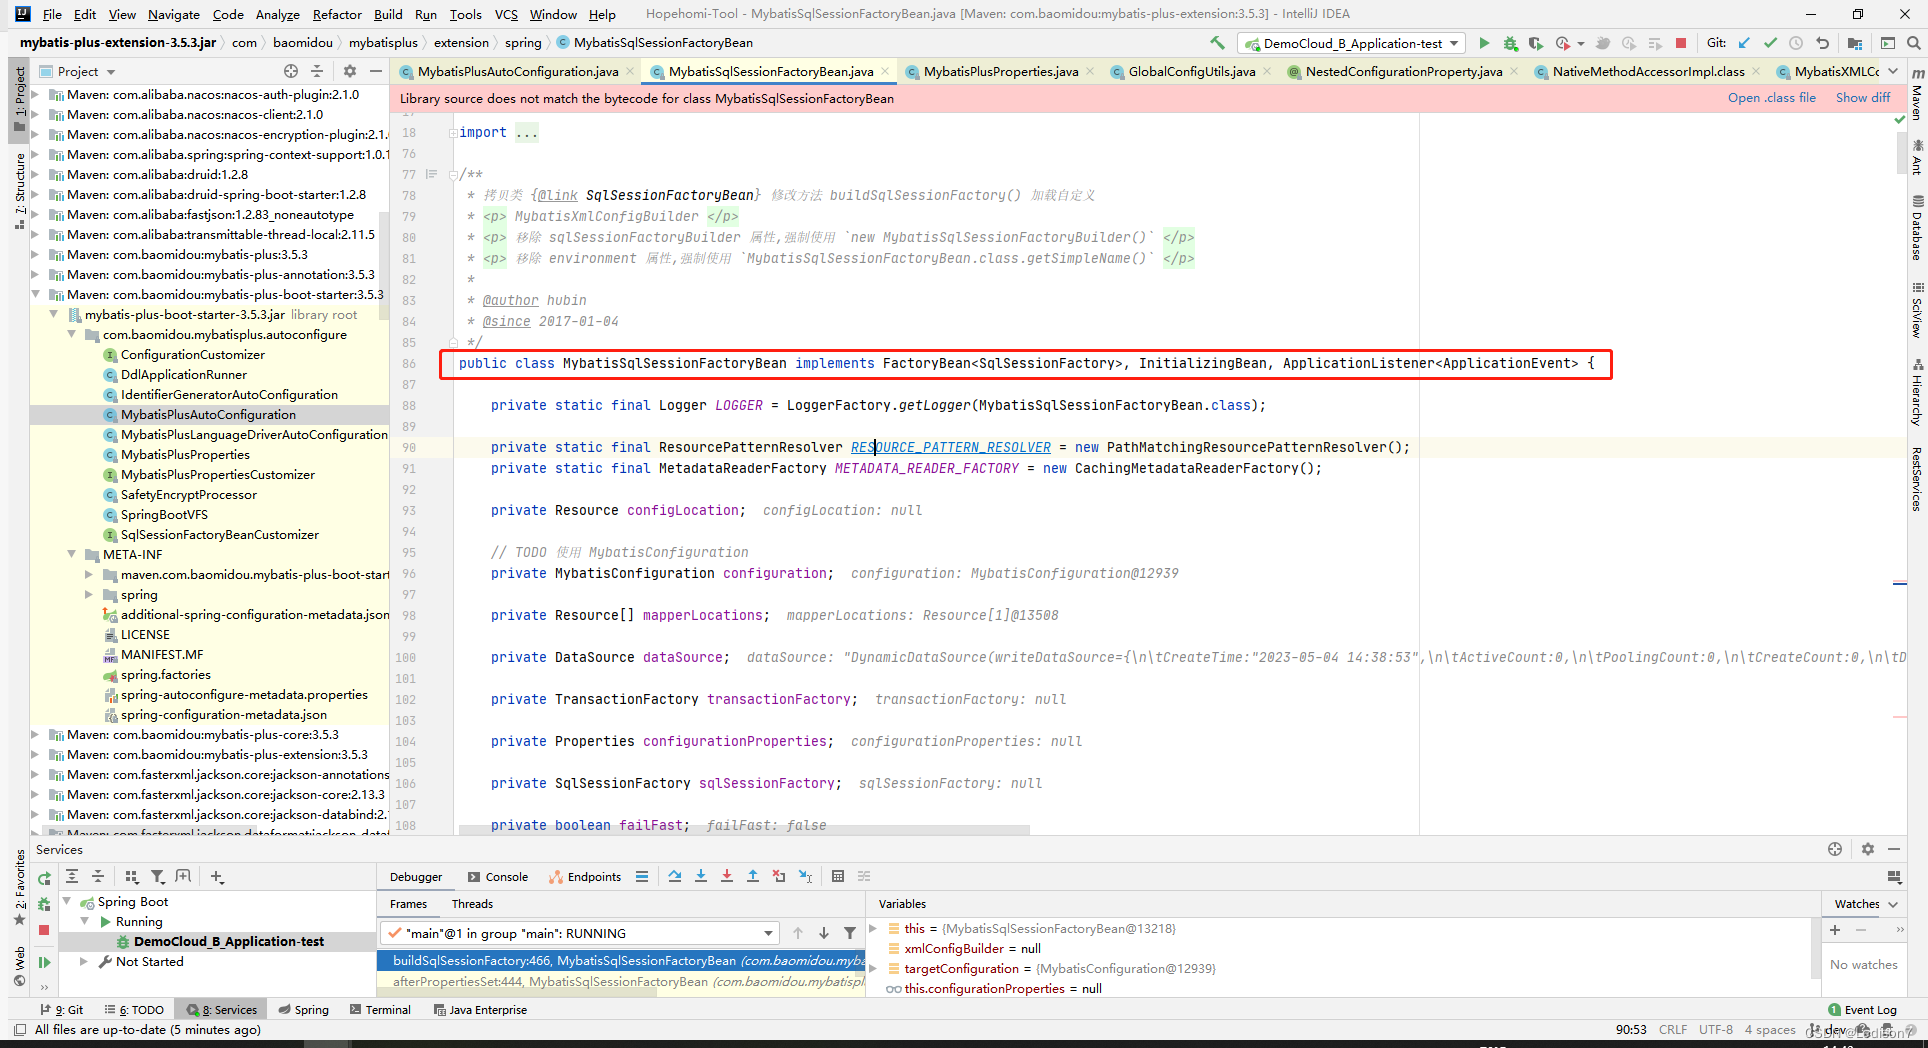This screenshot has width=1928, height=1048.
Task: Open the run configuration dropdown DemoCloud_B_Application-test
Action: click(1352, 43)
